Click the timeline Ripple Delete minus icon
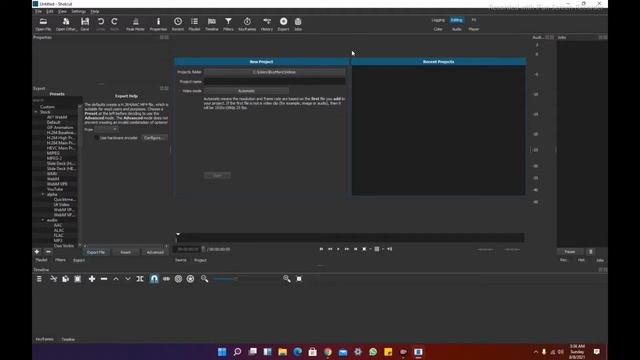 (104, 279)
